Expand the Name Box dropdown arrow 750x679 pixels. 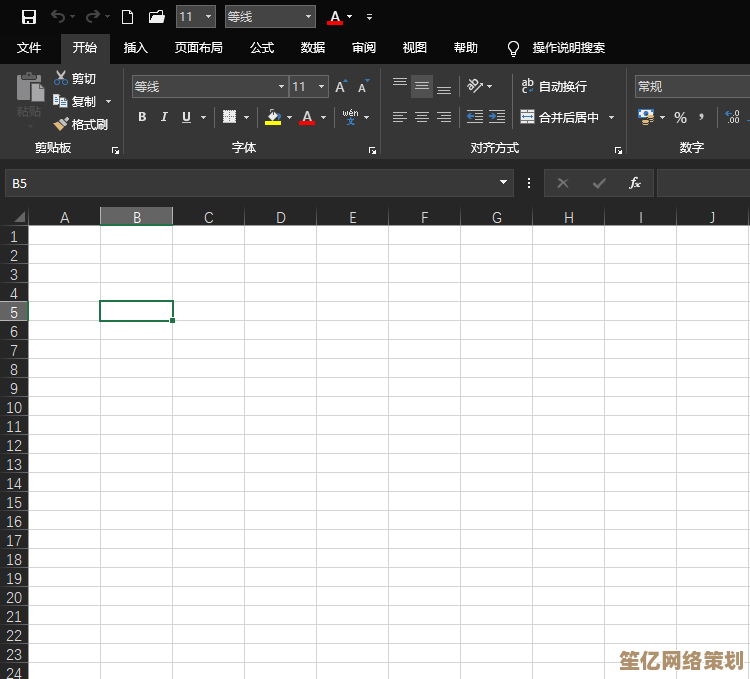[x=504, y=183]
